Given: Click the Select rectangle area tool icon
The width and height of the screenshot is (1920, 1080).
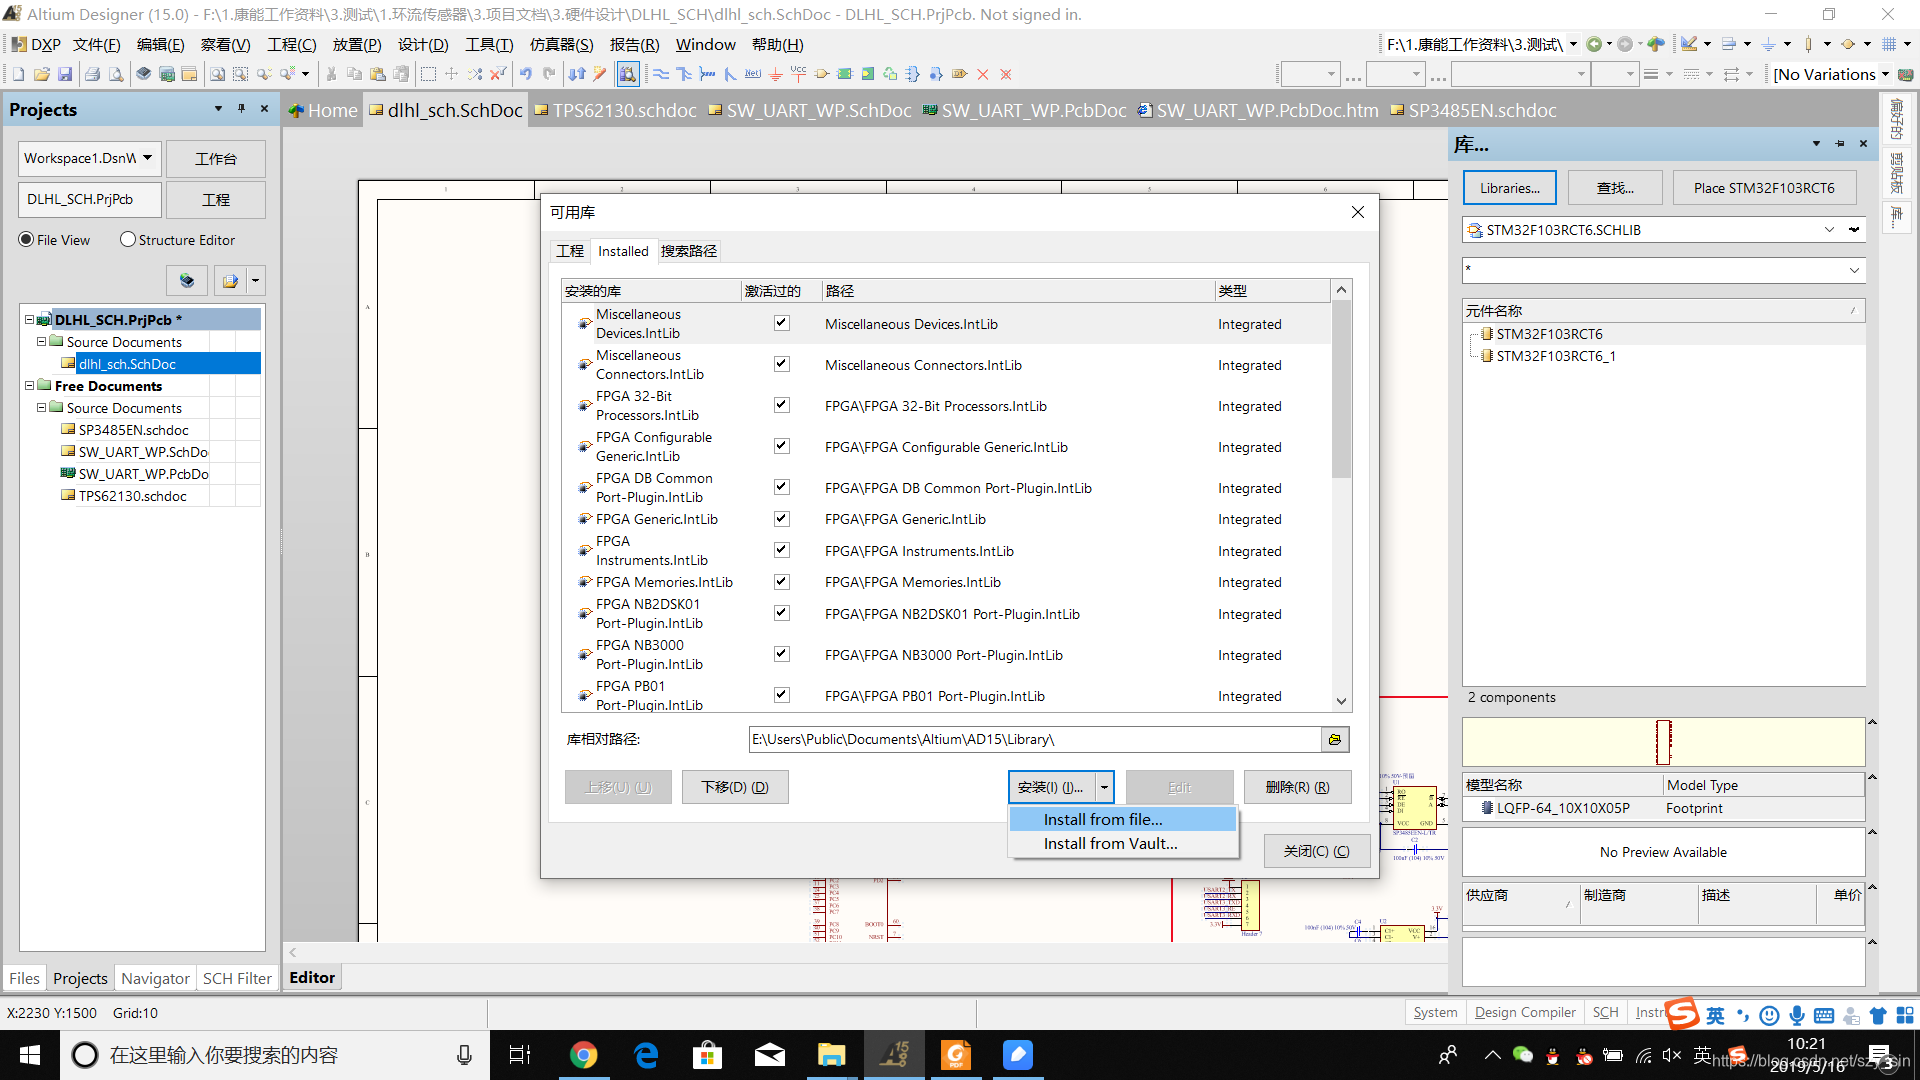Looking at the screenshot, I should [428, 74].
